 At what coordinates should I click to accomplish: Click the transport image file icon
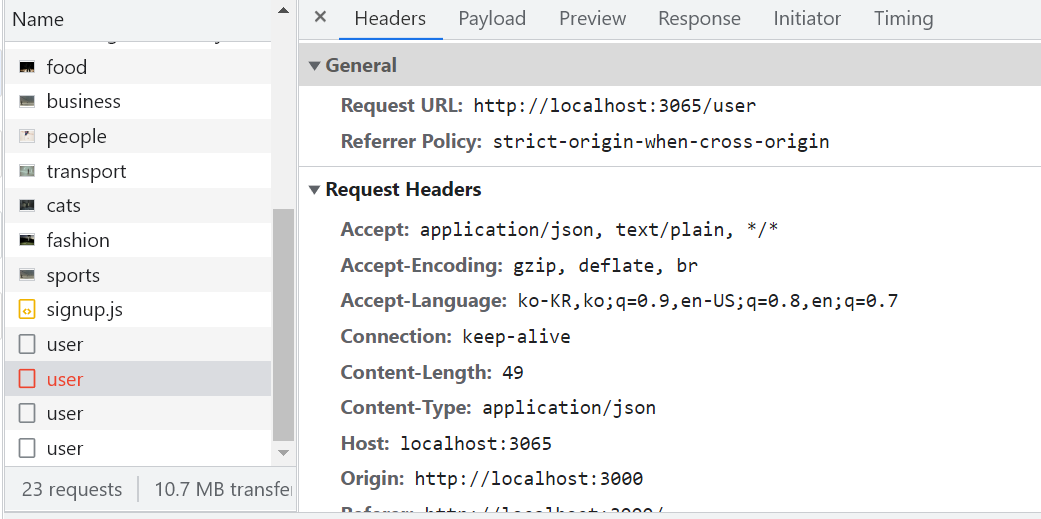(27, 171)
